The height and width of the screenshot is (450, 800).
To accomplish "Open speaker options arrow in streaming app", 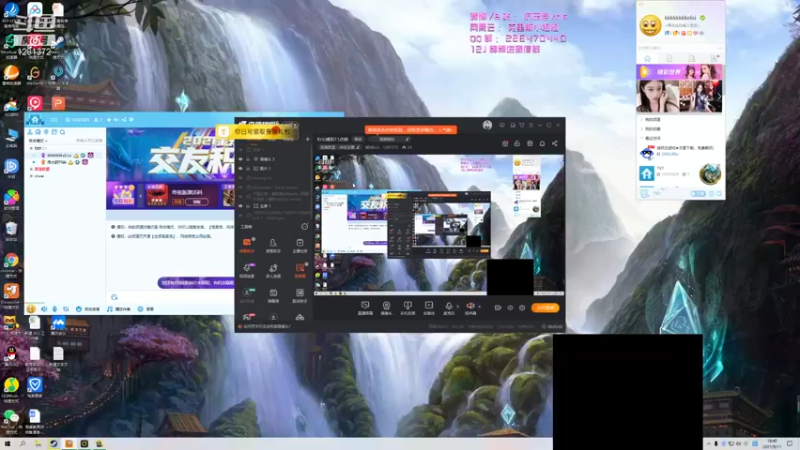I will (479, 306).
